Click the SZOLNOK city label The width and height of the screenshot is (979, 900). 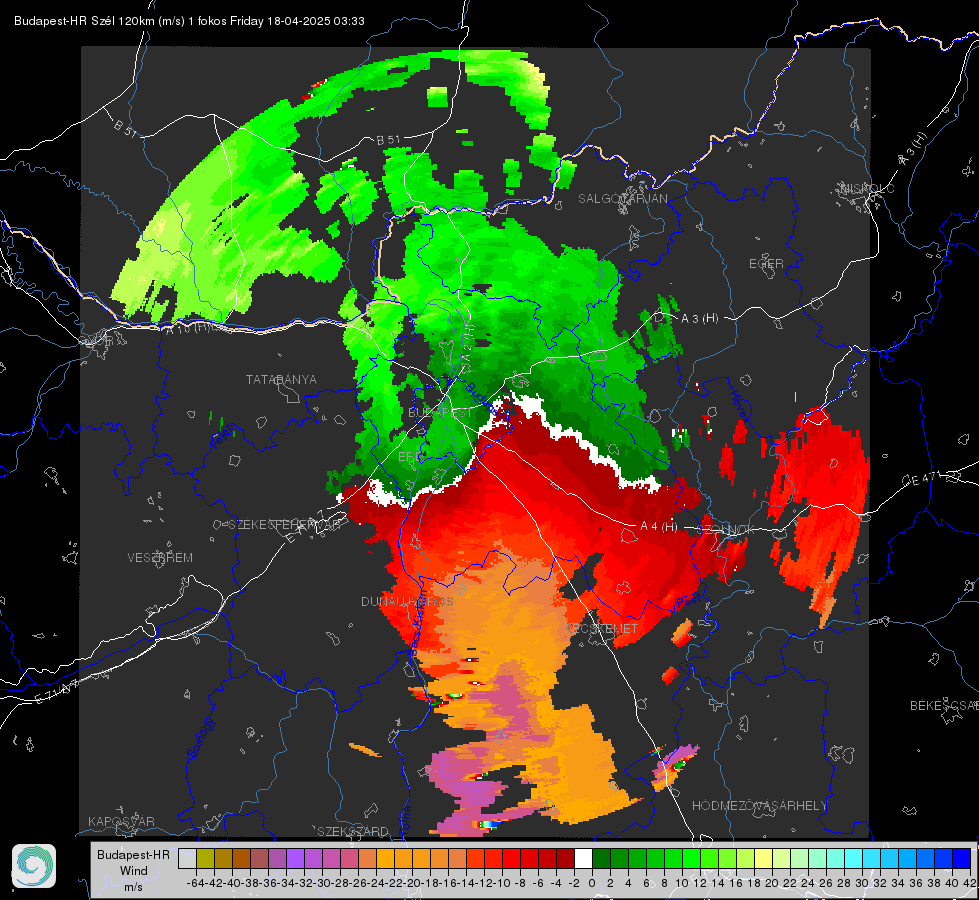coord(728,529)
